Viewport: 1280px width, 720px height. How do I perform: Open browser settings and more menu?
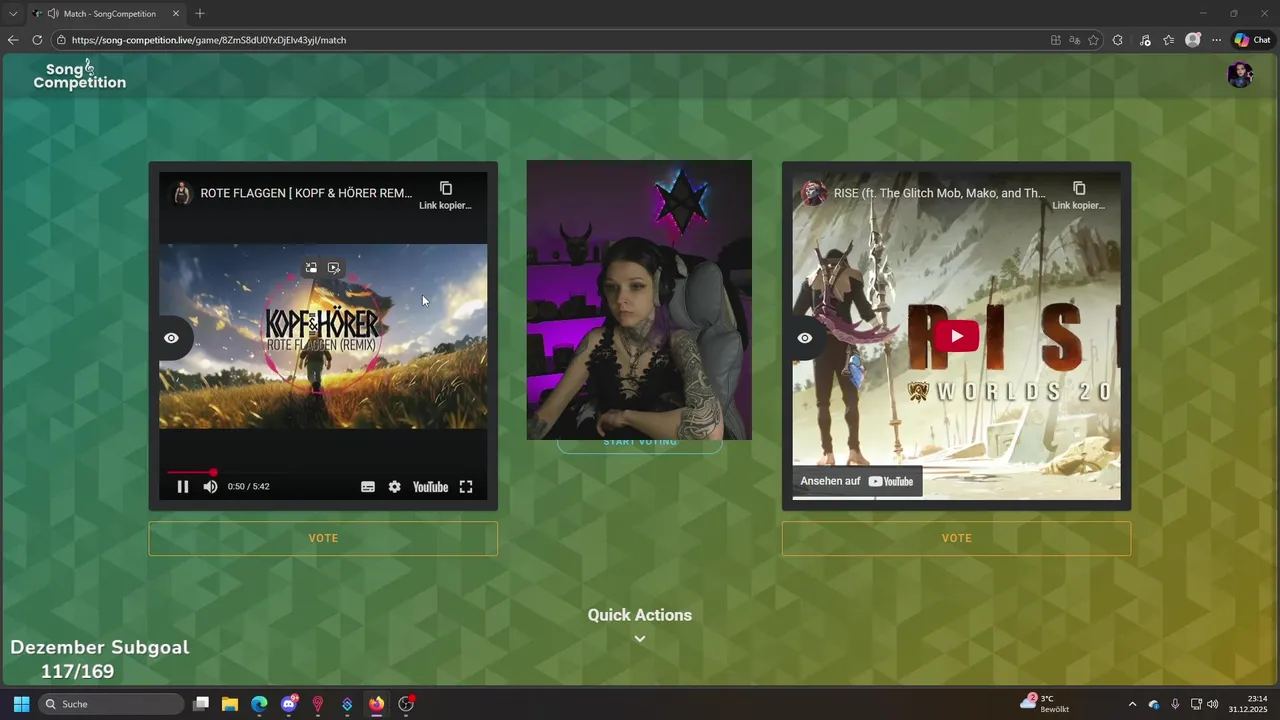point(1216,40)
